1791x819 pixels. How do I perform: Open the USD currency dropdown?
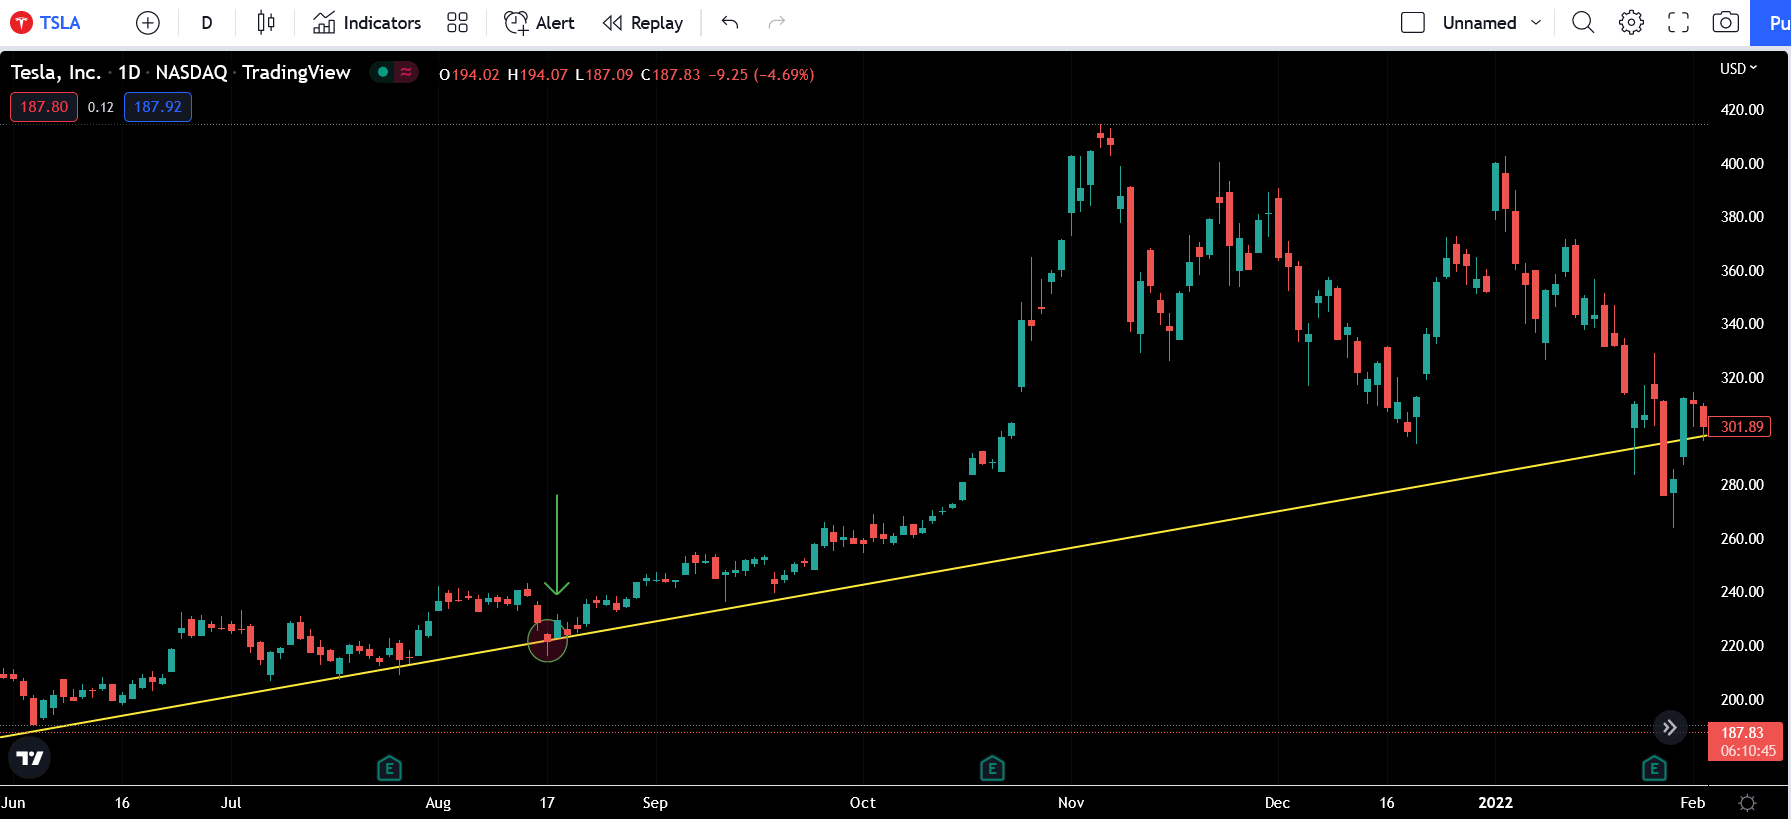(x=1738, y=69)
